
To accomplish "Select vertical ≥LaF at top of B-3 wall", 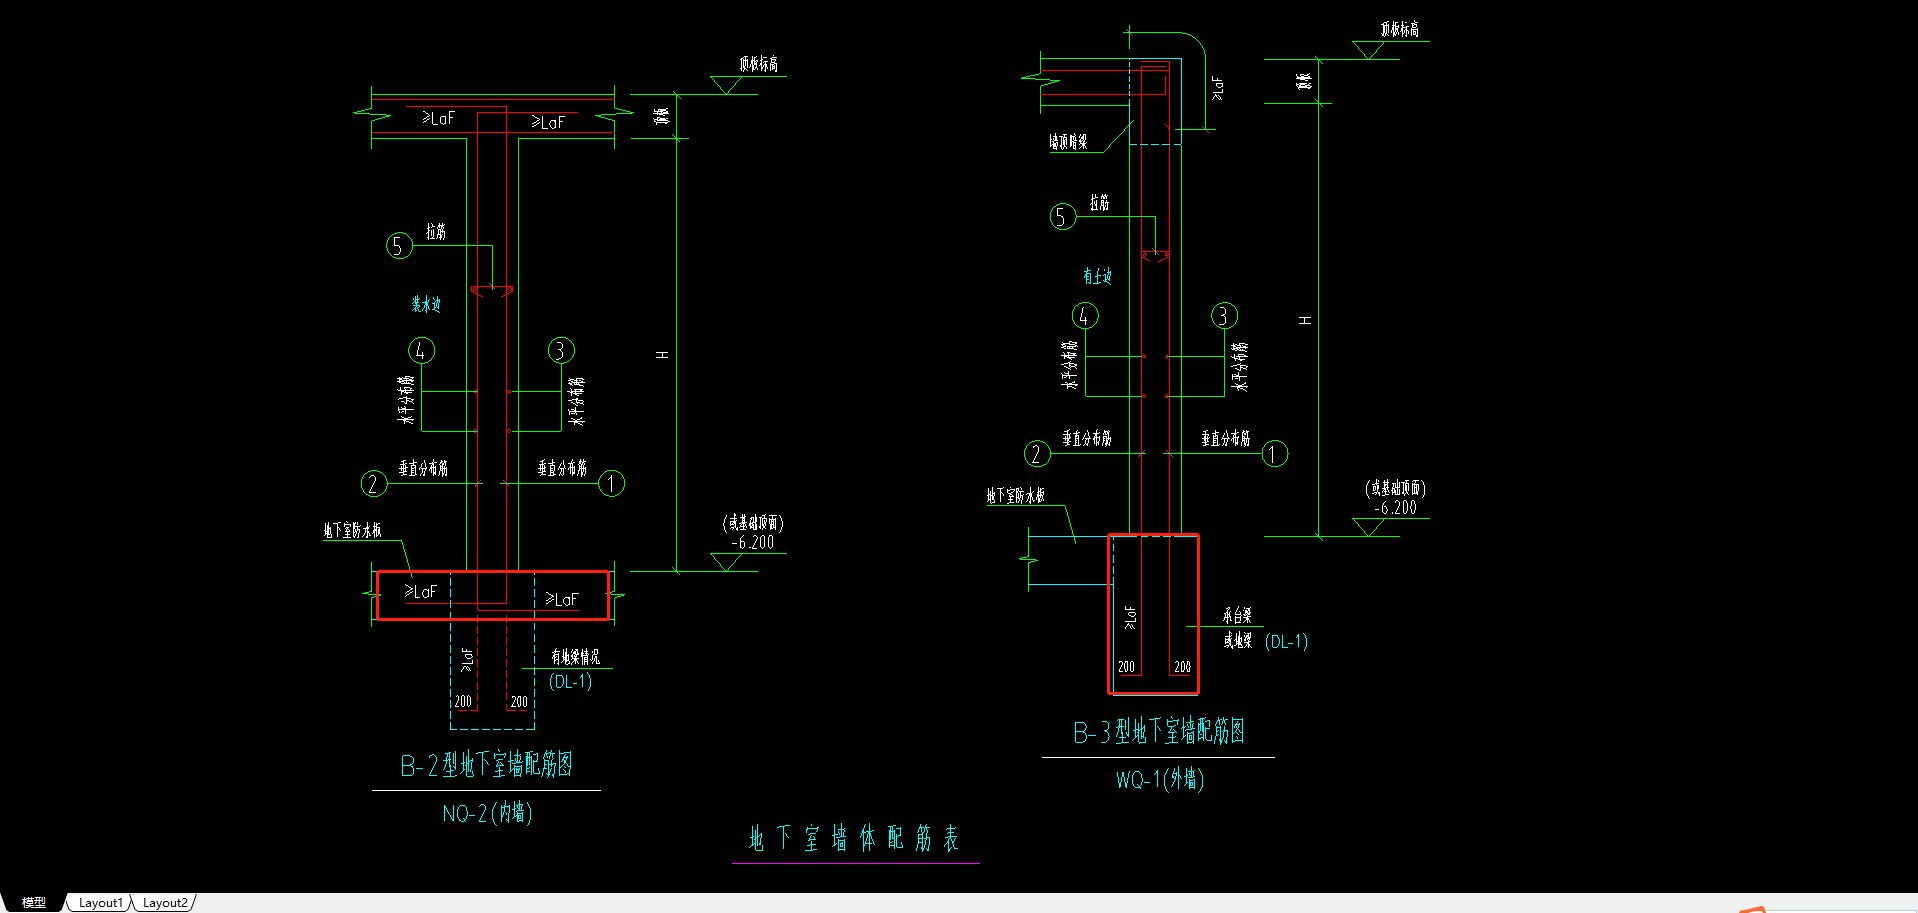I will click(1217, 88).
